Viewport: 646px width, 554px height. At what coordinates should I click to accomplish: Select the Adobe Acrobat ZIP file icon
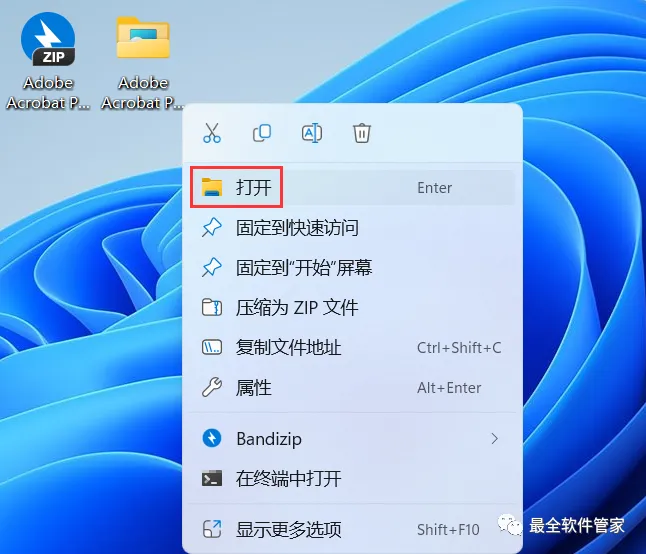click(x=48, y=39)
